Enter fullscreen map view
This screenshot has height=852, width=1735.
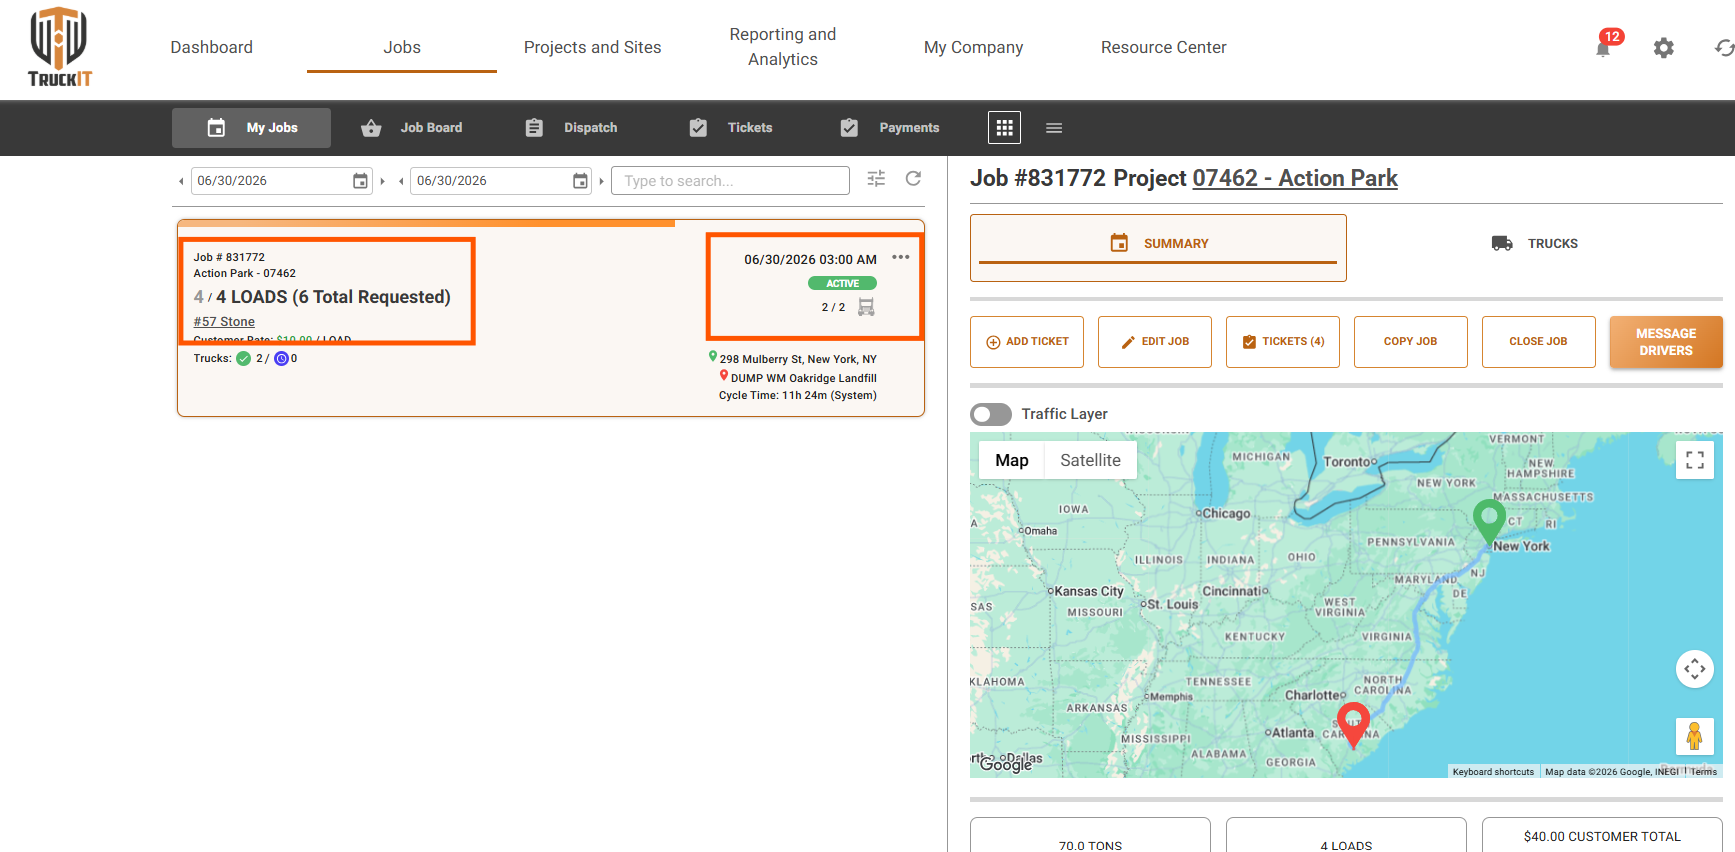pos(1695,460)
